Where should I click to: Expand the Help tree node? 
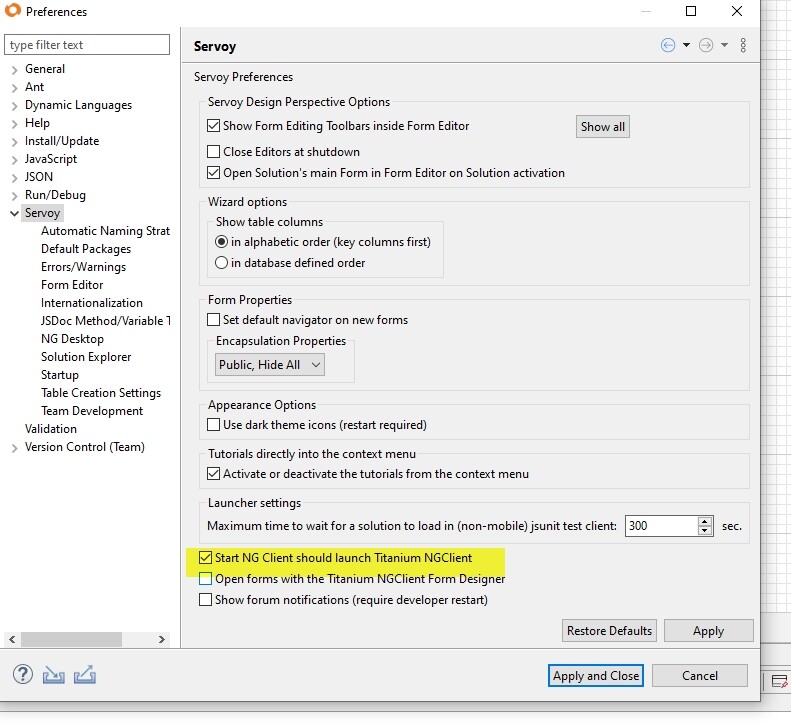15,124
